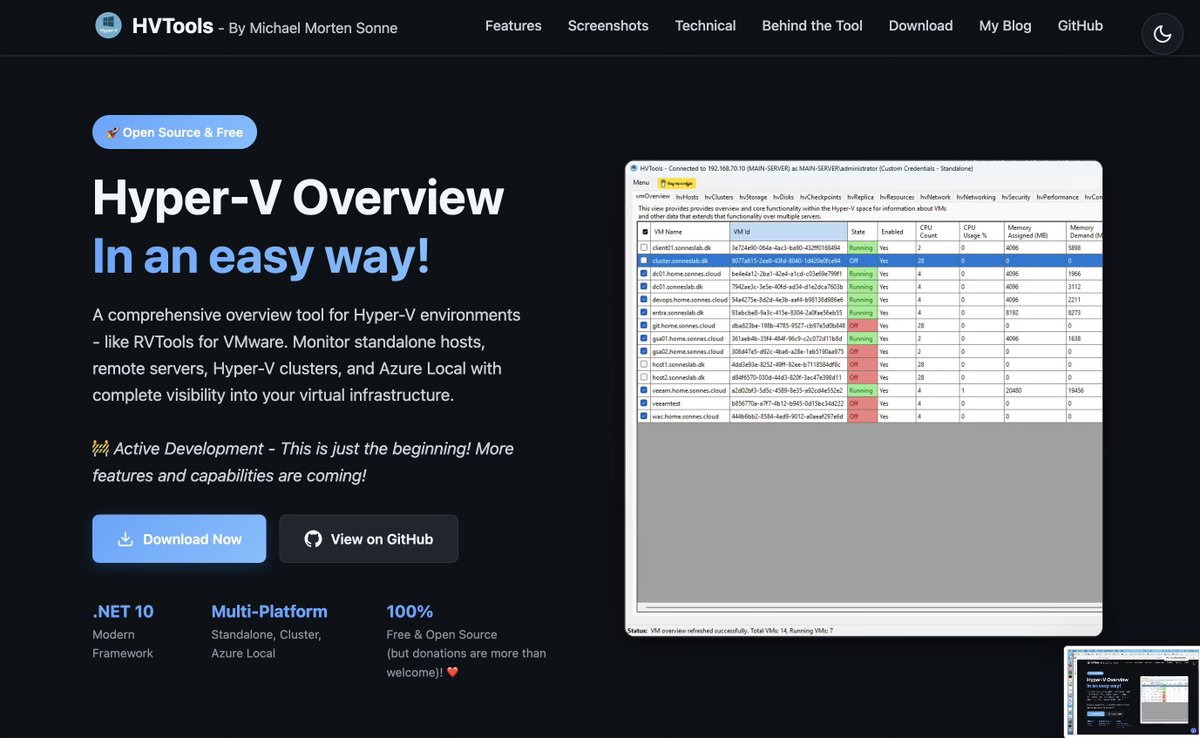Viewport: 1200px width, 738px height.
Task: Click the HVTools application screenshot image
Action: click(864, 398)
